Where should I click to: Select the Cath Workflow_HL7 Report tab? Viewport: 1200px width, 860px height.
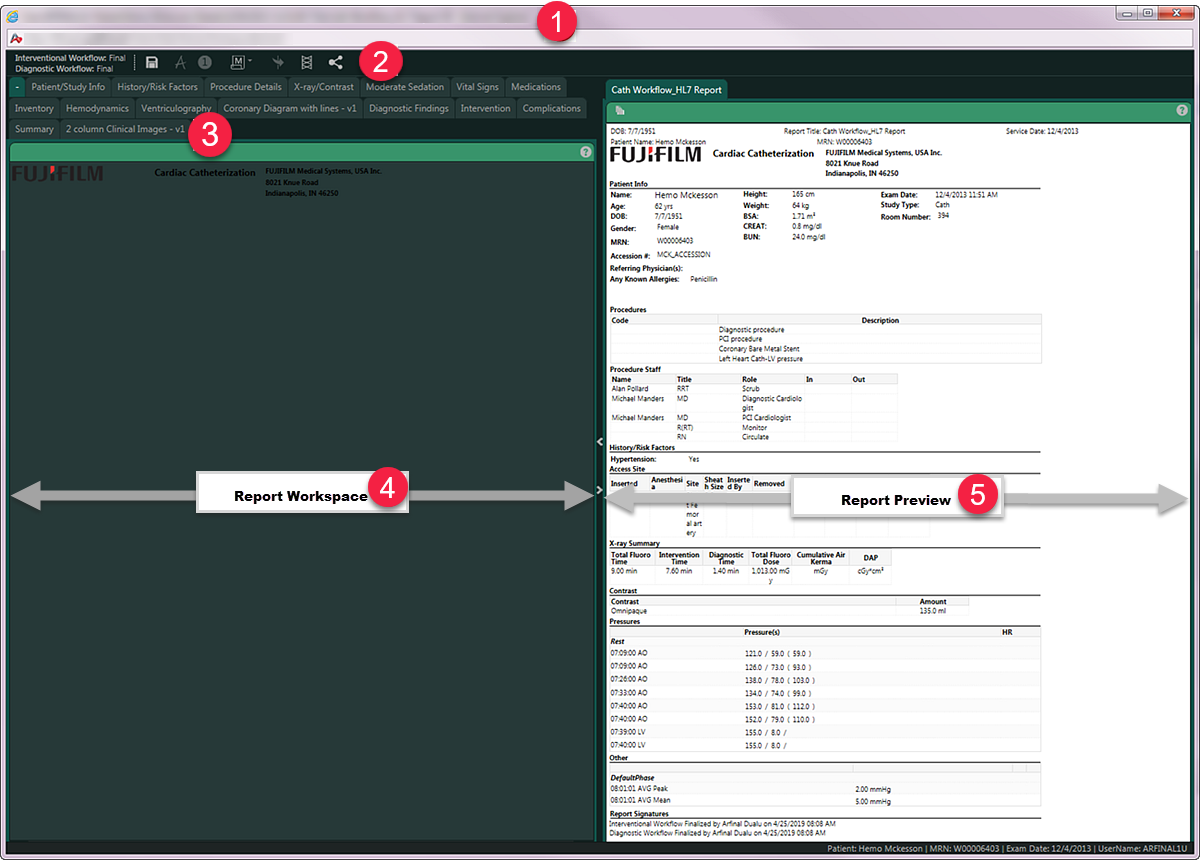(667, 89)
